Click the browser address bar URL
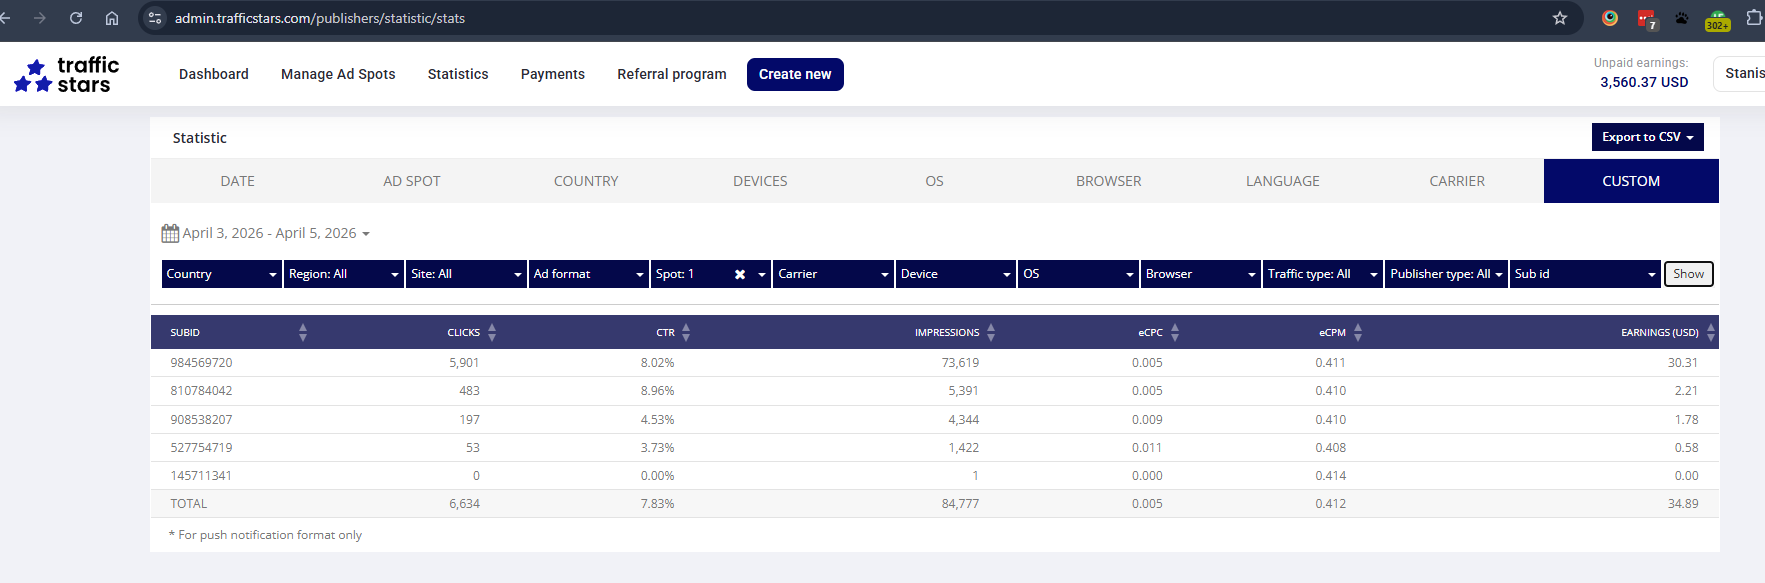This screenshot has width=1765, height=583. tap(320, 18)
